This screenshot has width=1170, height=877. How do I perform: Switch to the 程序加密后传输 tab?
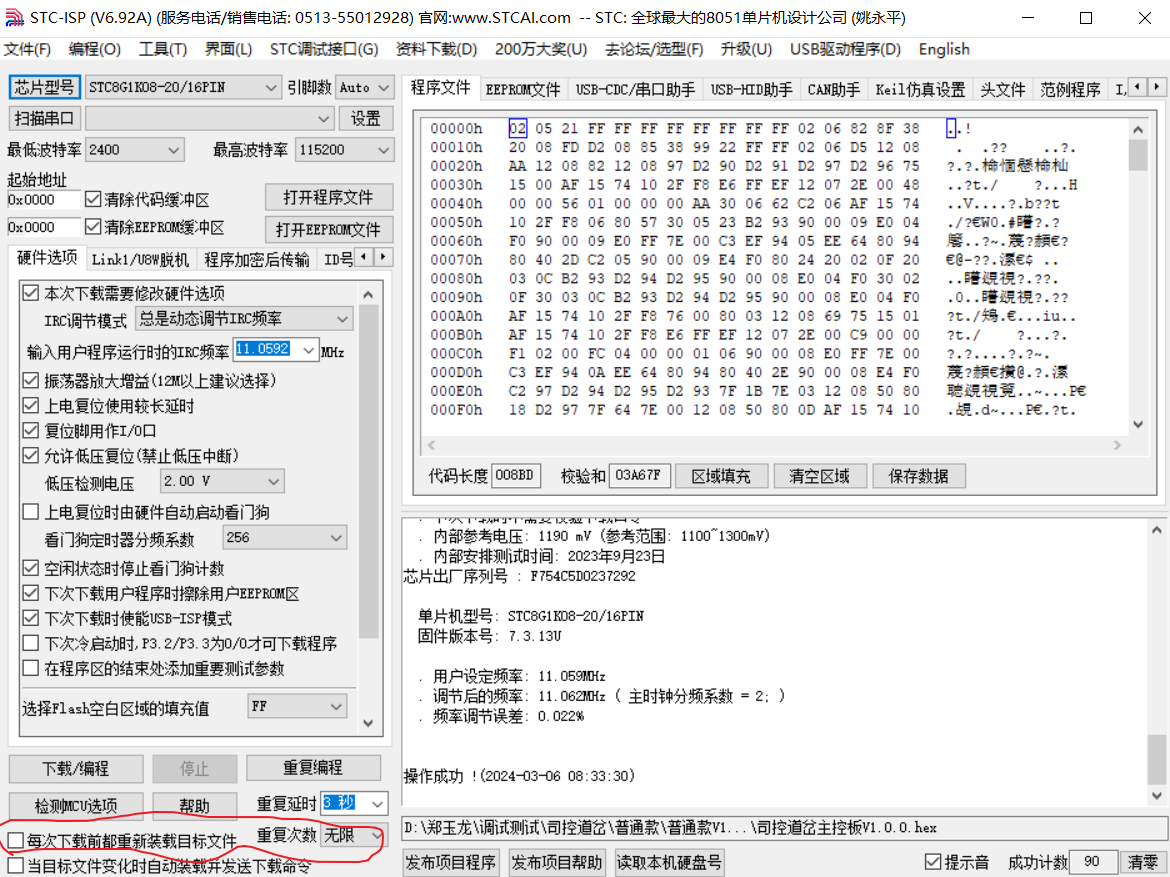[257, 259]
